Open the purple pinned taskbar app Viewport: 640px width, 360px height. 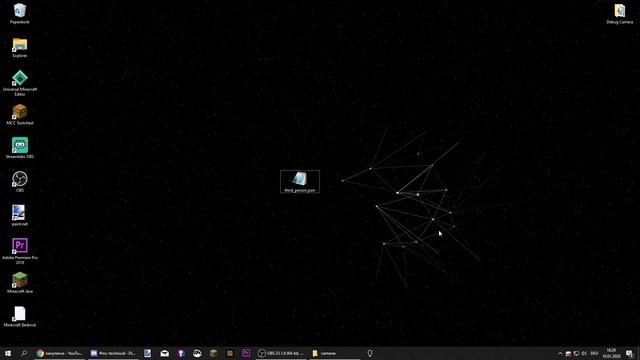tap(181, 353)
